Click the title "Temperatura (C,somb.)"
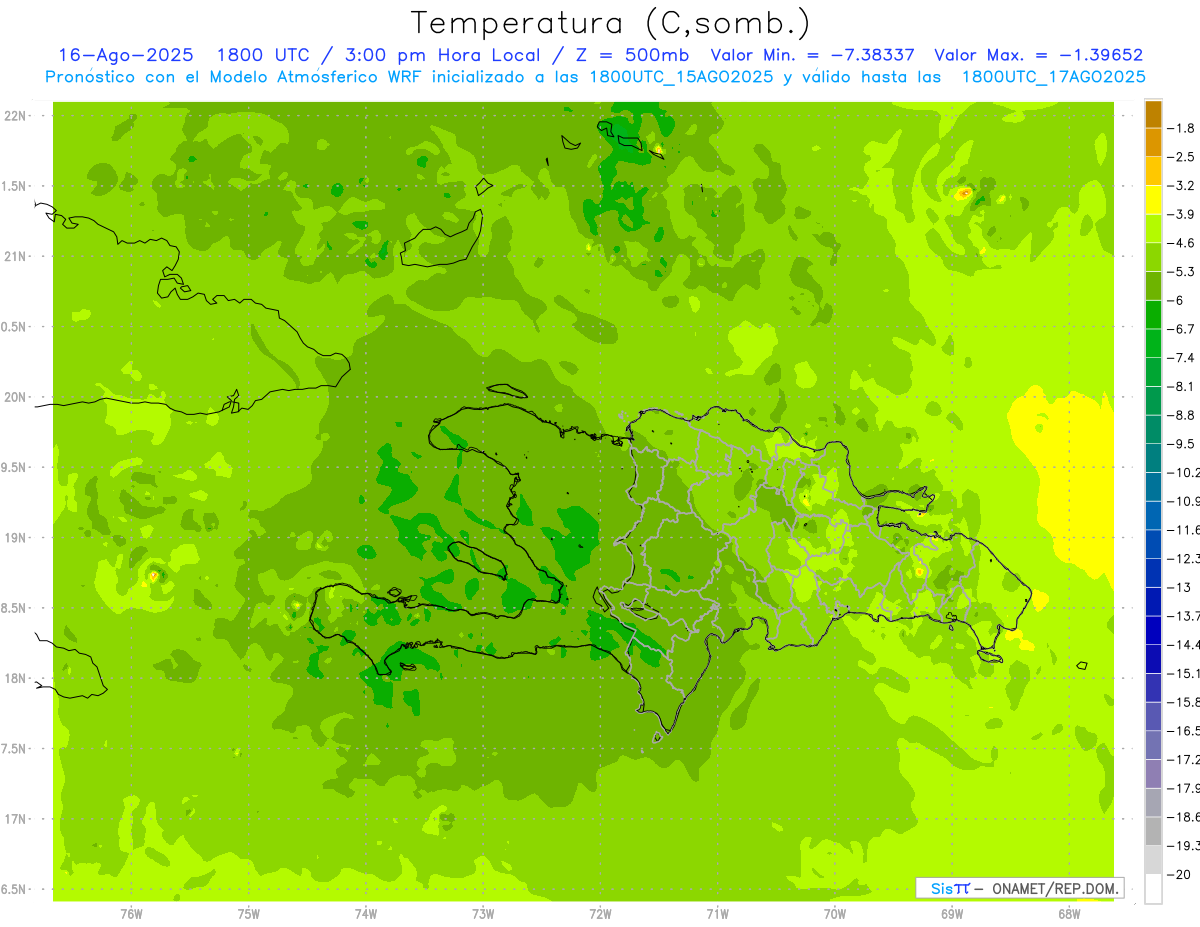 pos(611,22)
